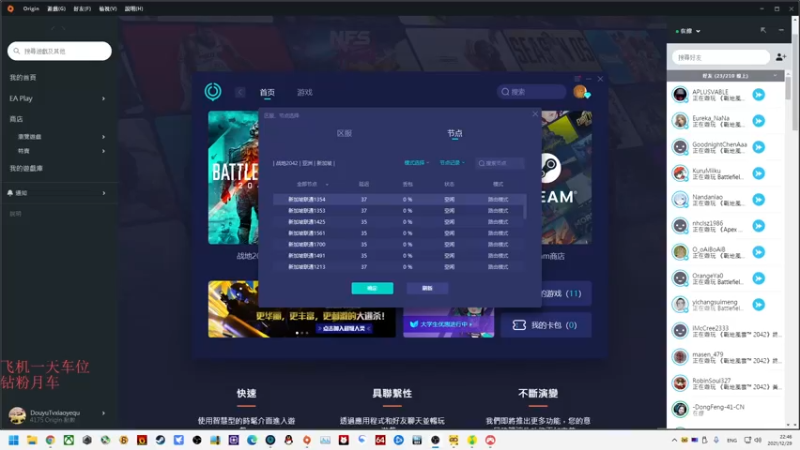The height and width of the screenshot is (450, 800).
Task: Confirm node choice with 确定 button
Action: click(372, 288)
